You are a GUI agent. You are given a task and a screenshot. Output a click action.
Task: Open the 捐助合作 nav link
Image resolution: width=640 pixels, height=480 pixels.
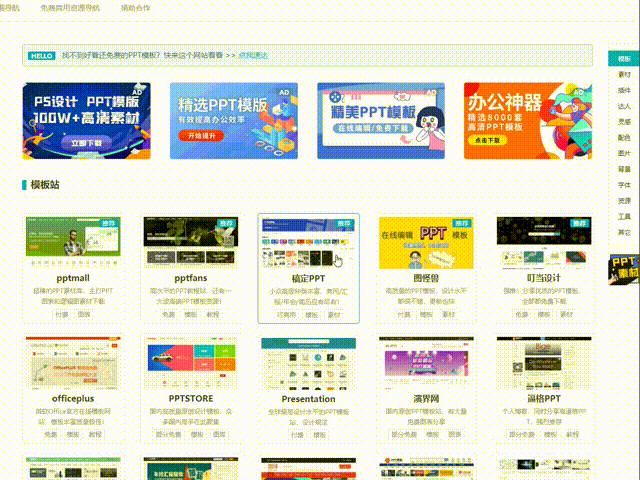click(136, 8)
